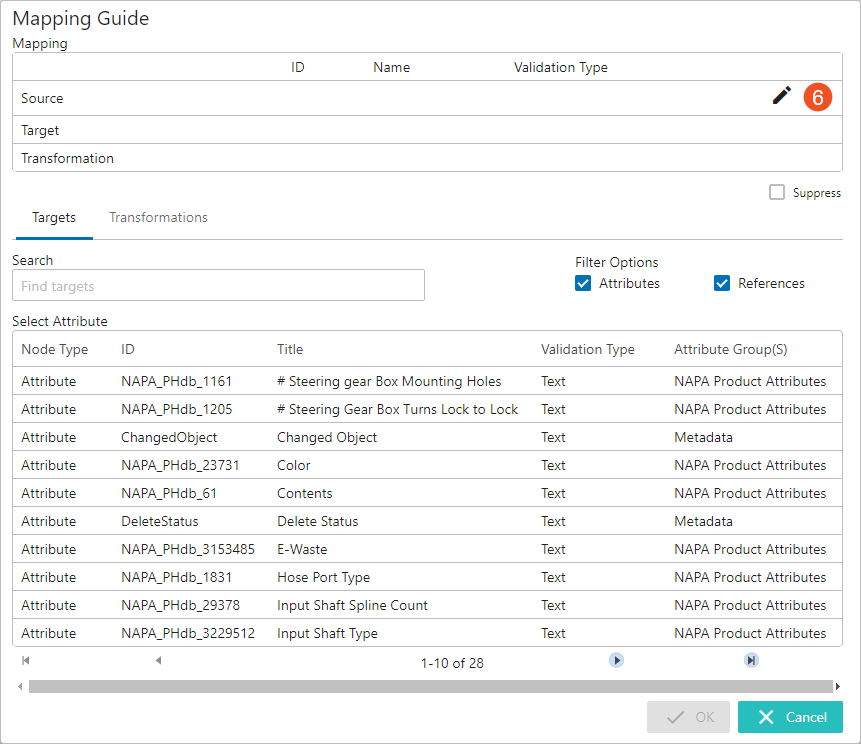The width and height of the screenshot is (861, 744).
Task: Focus the Find targets search field
Action: 218,285
